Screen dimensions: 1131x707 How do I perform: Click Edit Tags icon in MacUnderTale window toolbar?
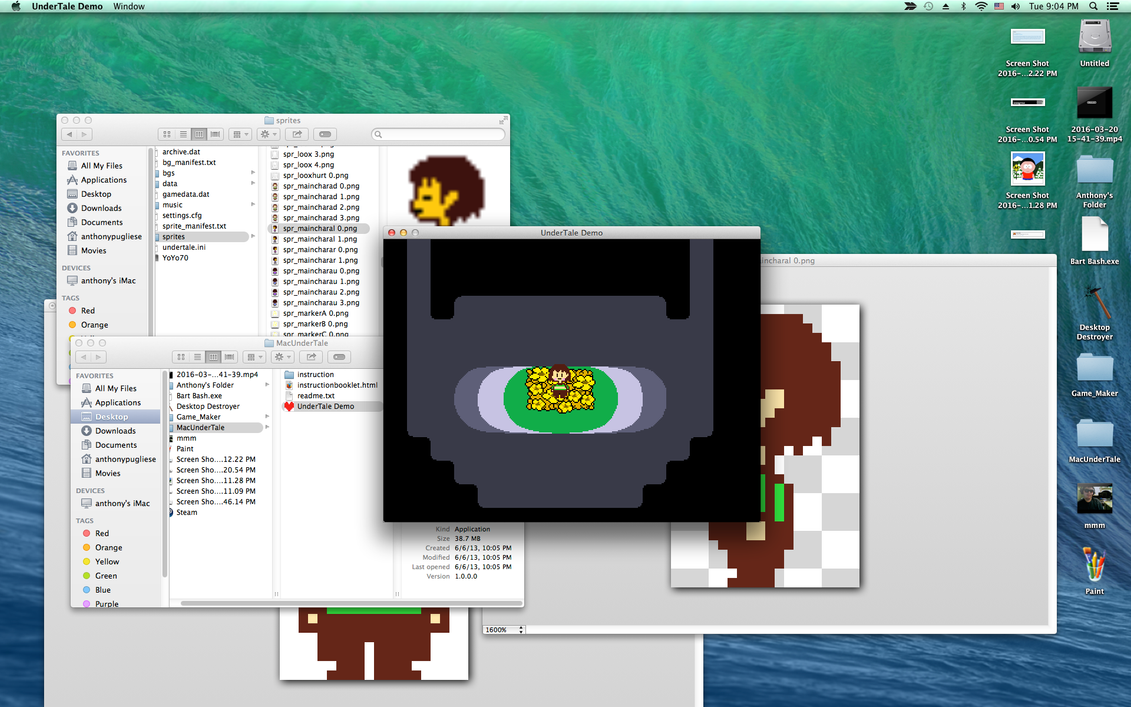pos(340,357)
